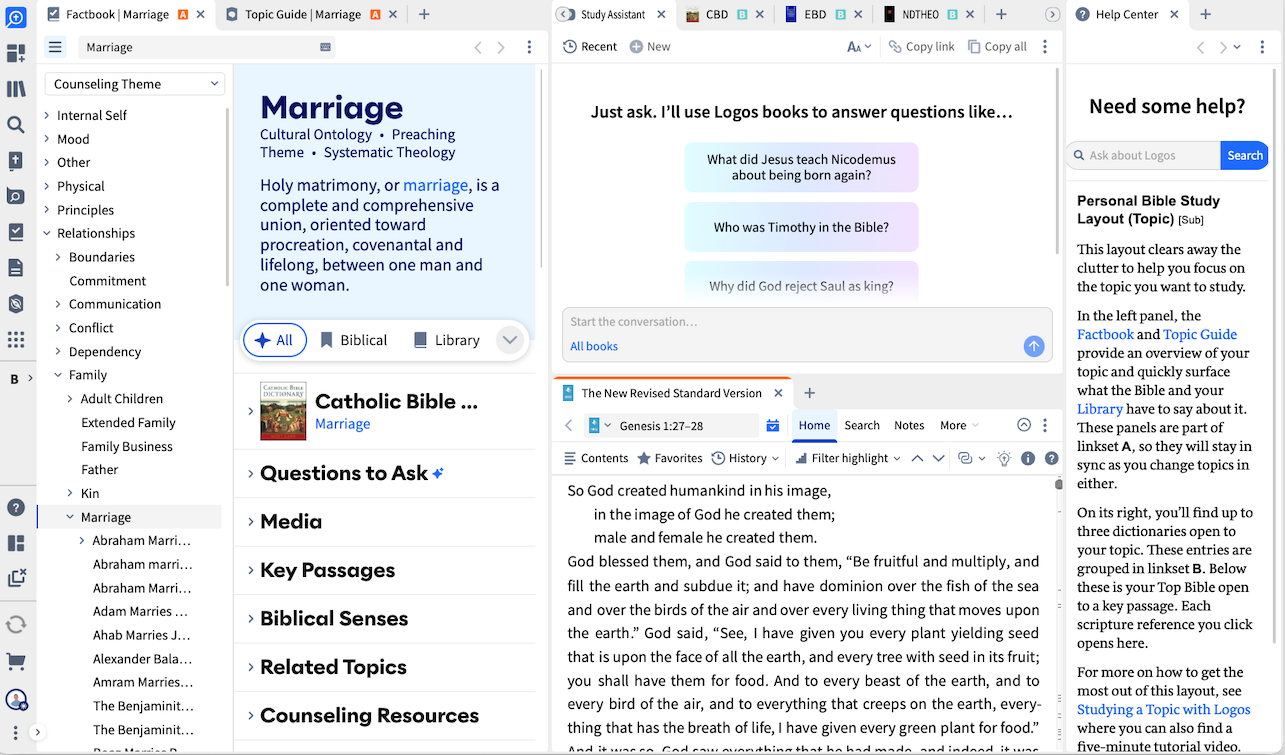Open the Catholic Bible Dictionary cover thumbnail
1285x755 pixels.
[x=283, y=411]
